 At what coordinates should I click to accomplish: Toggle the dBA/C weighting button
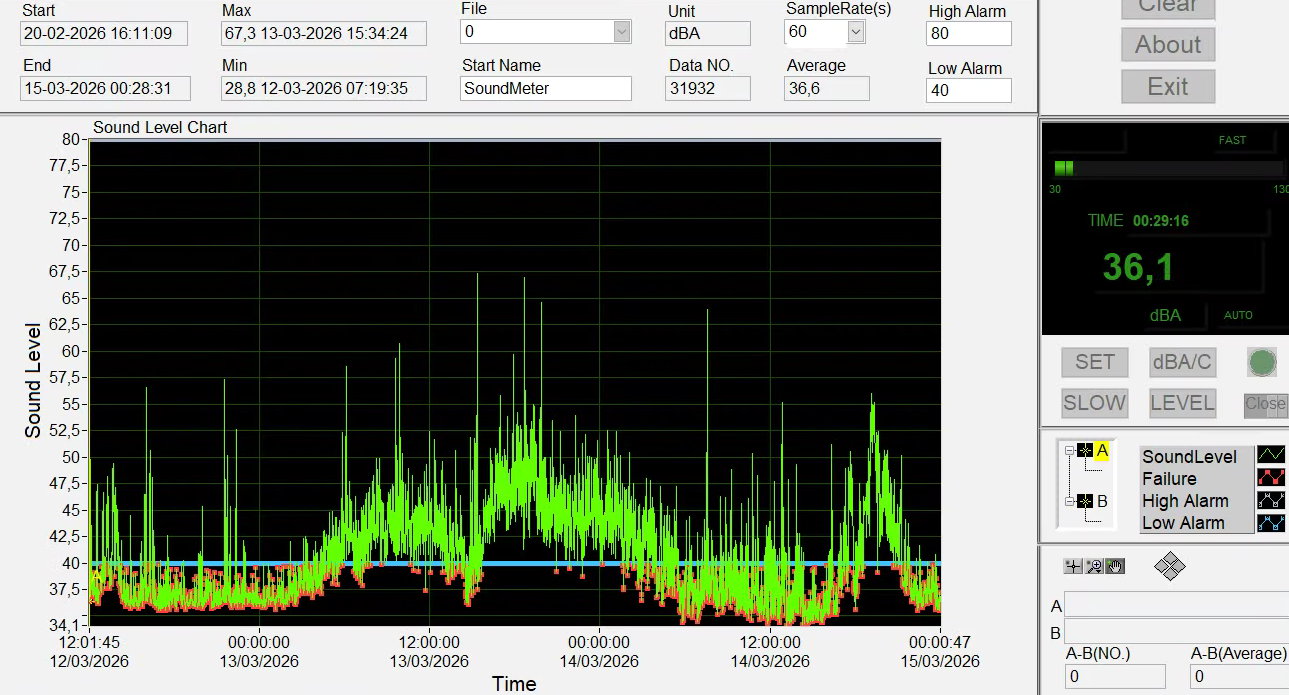(x=1182, y=362)
